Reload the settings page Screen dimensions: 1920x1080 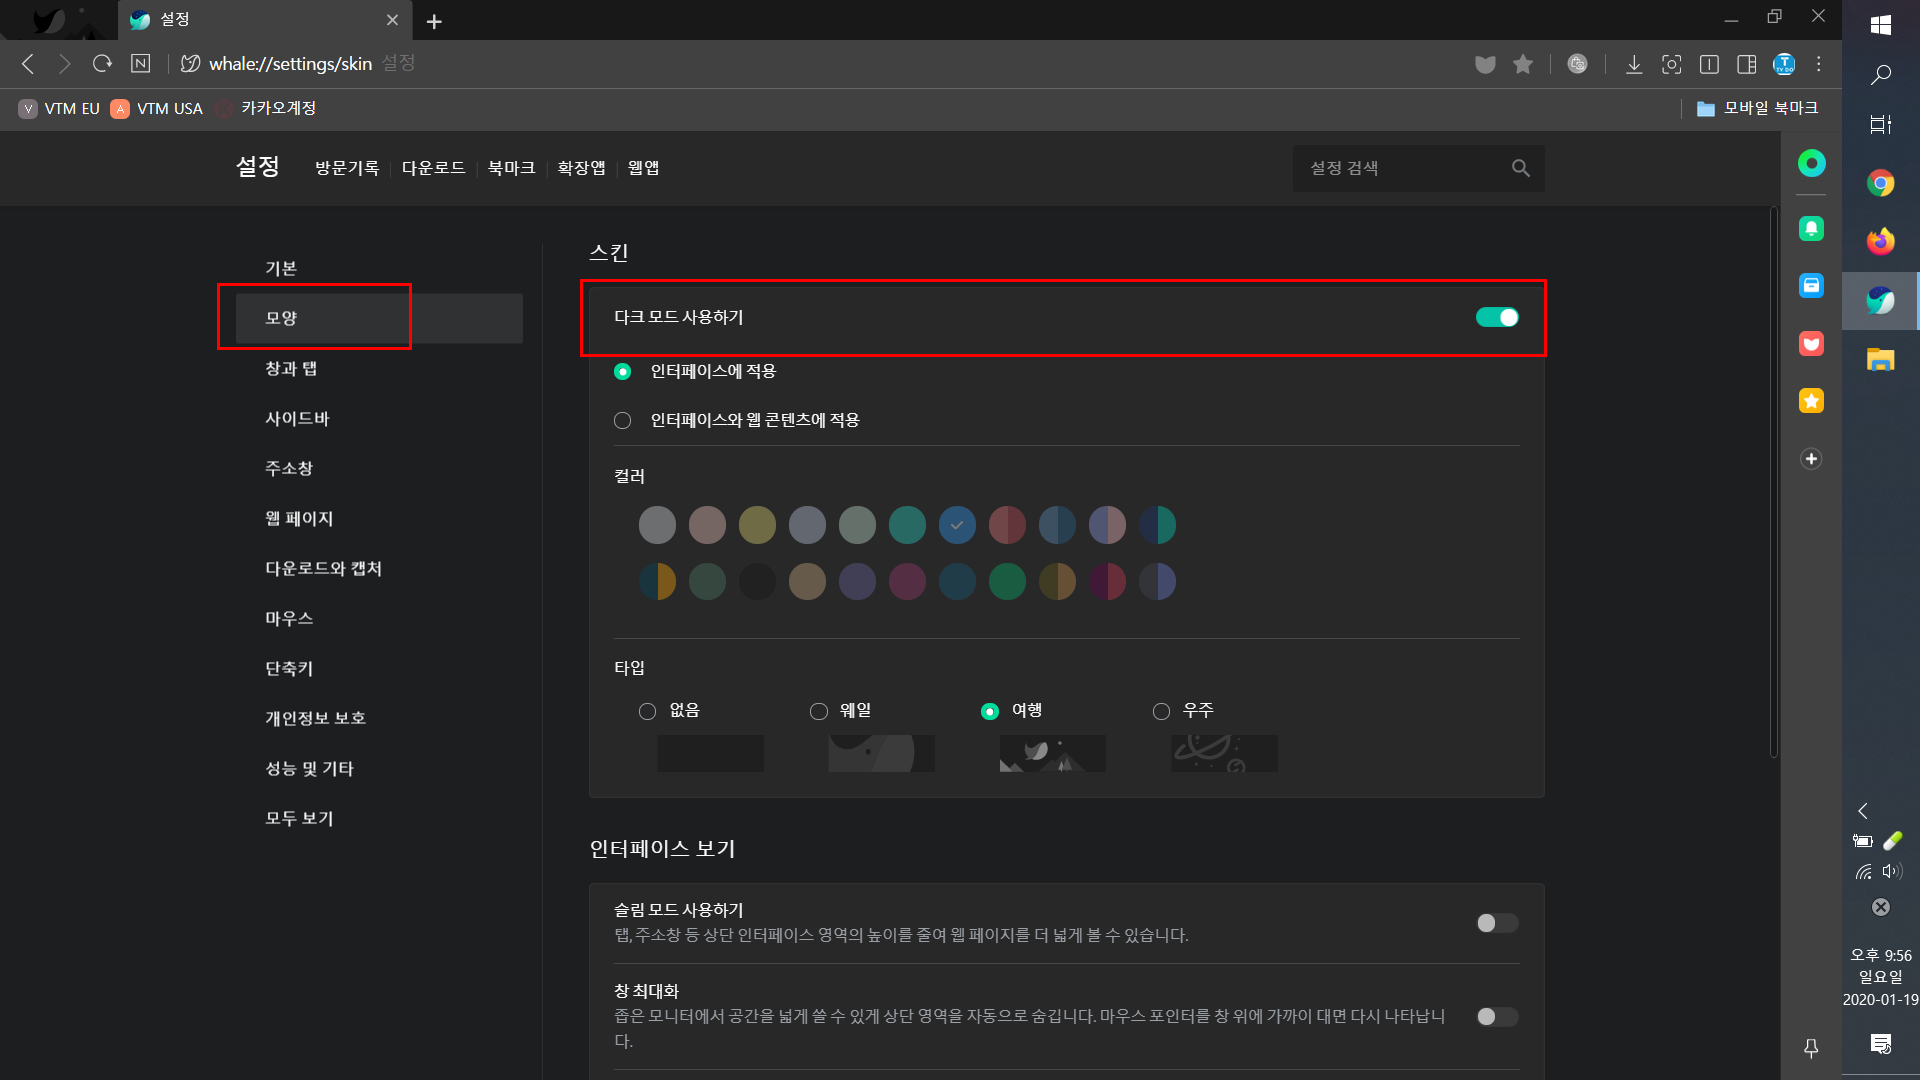point(102,64)
